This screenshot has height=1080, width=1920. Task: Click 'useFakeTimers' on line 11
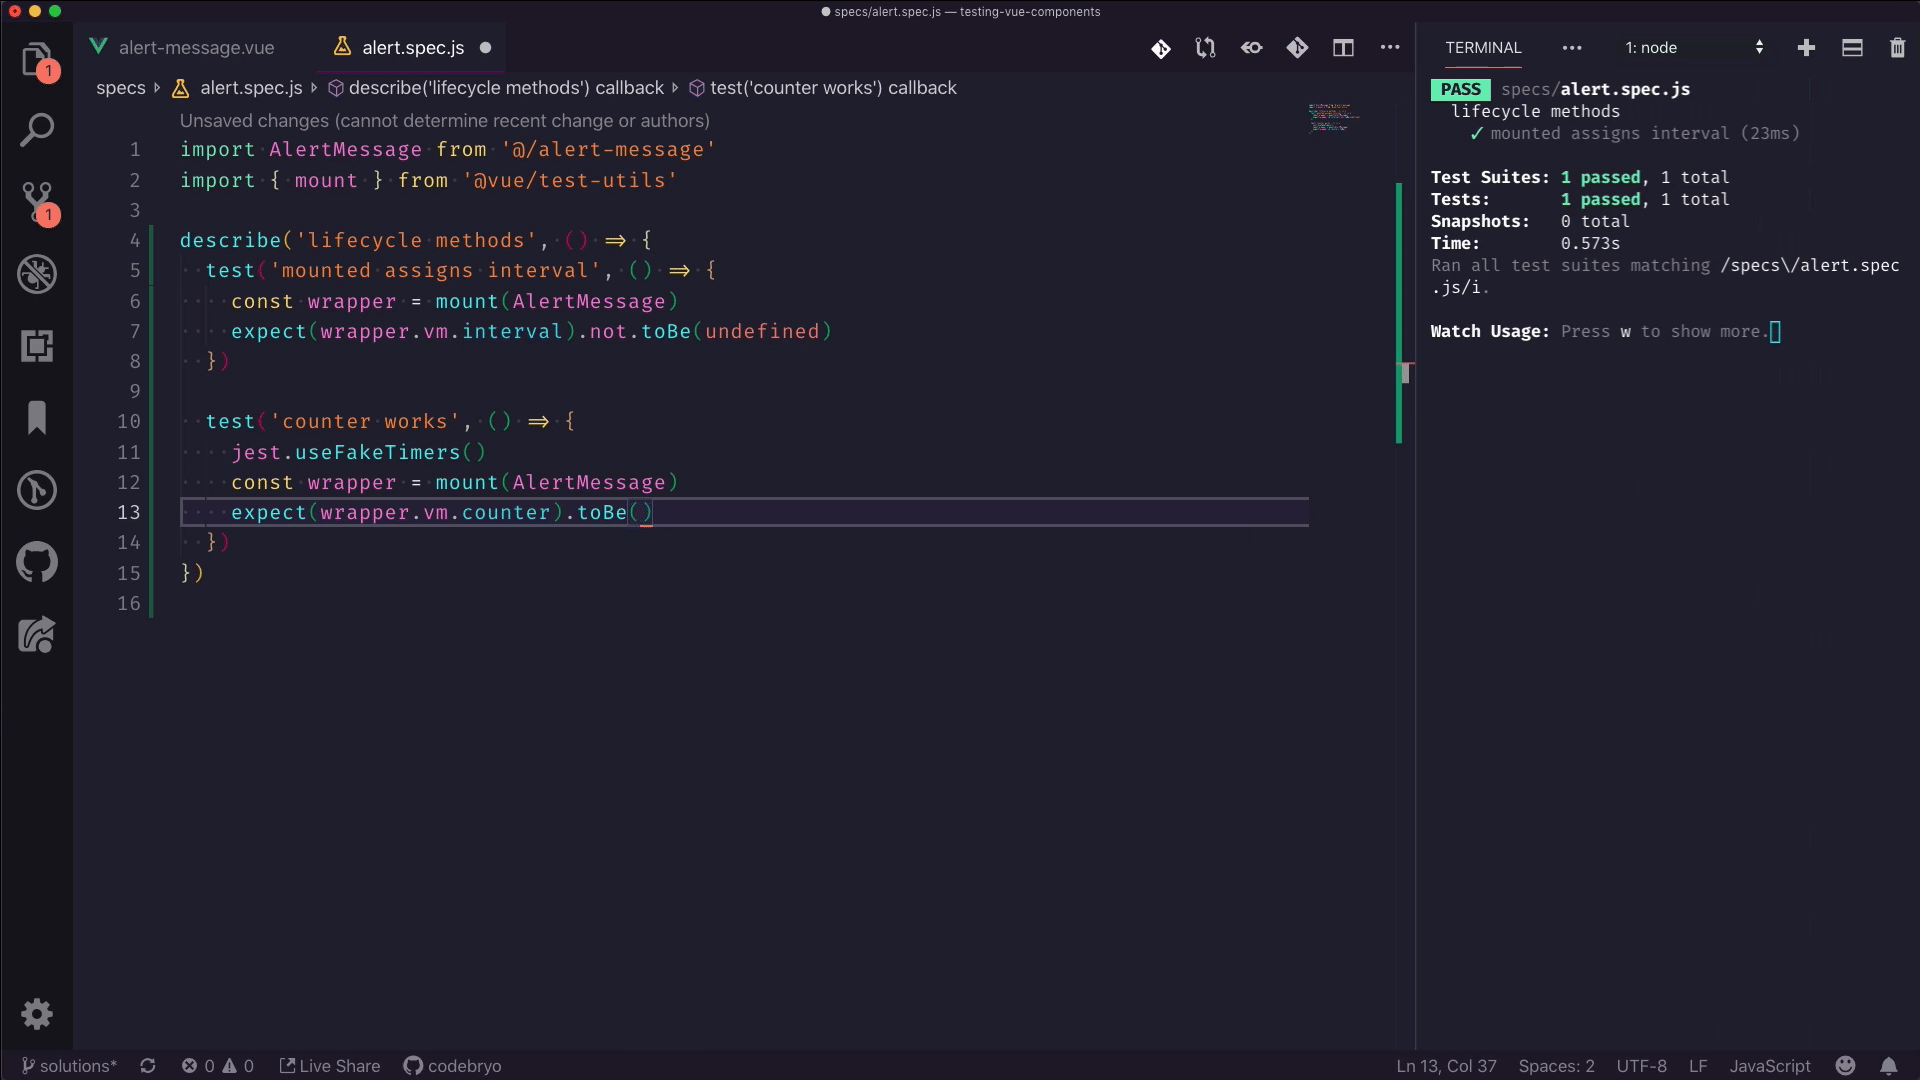coord(377,452)
